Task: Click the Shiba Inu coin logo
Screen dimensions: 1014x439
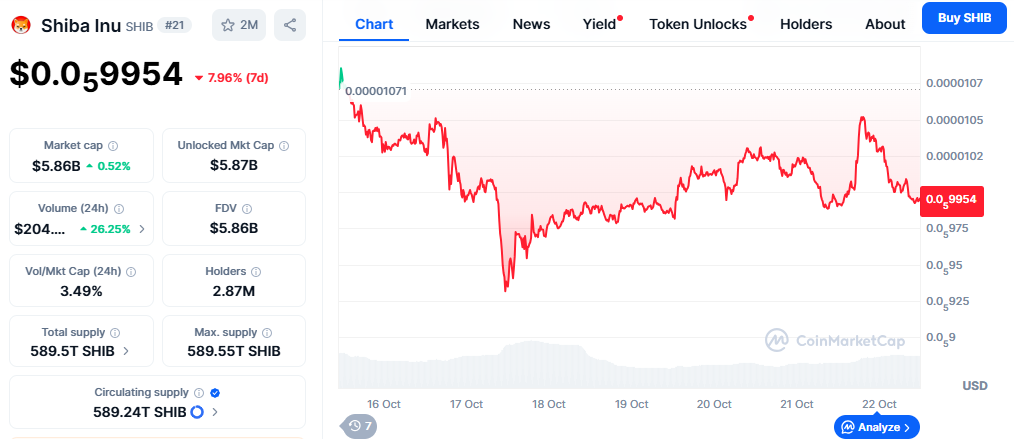Action: 21,25
